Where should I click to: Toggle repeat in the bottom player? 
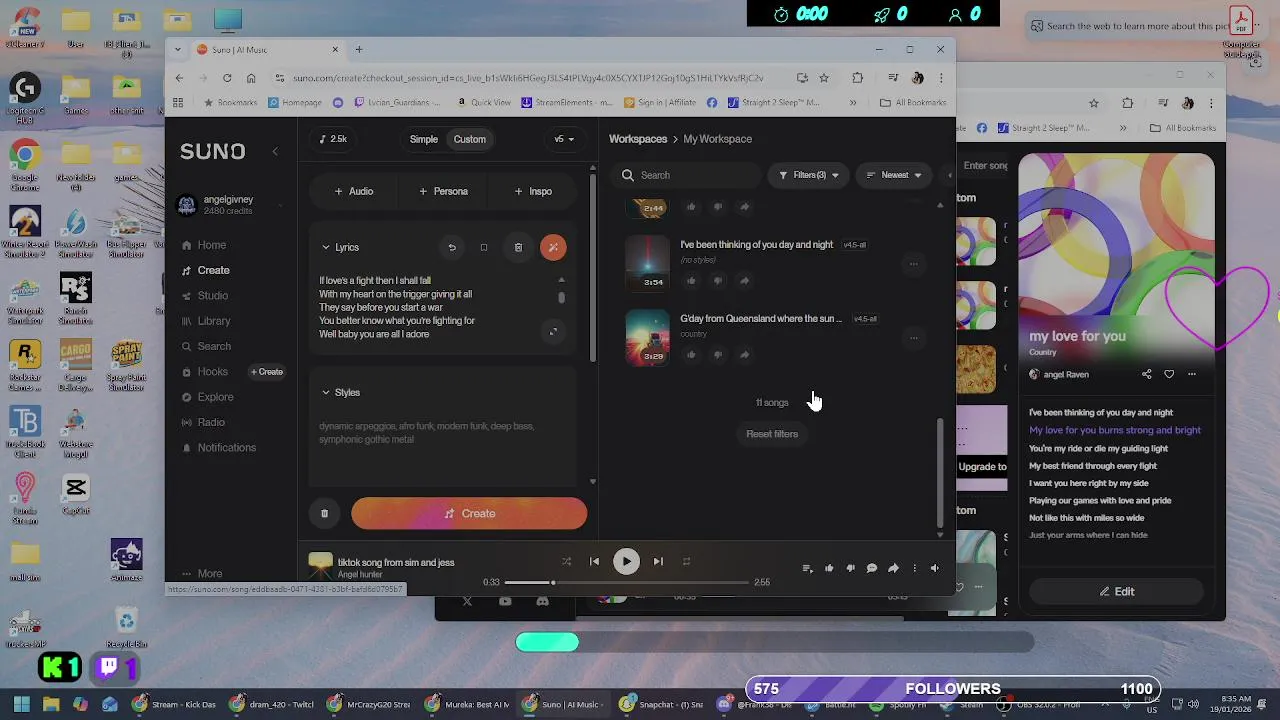pyautogui.click(x=686, y=562)
